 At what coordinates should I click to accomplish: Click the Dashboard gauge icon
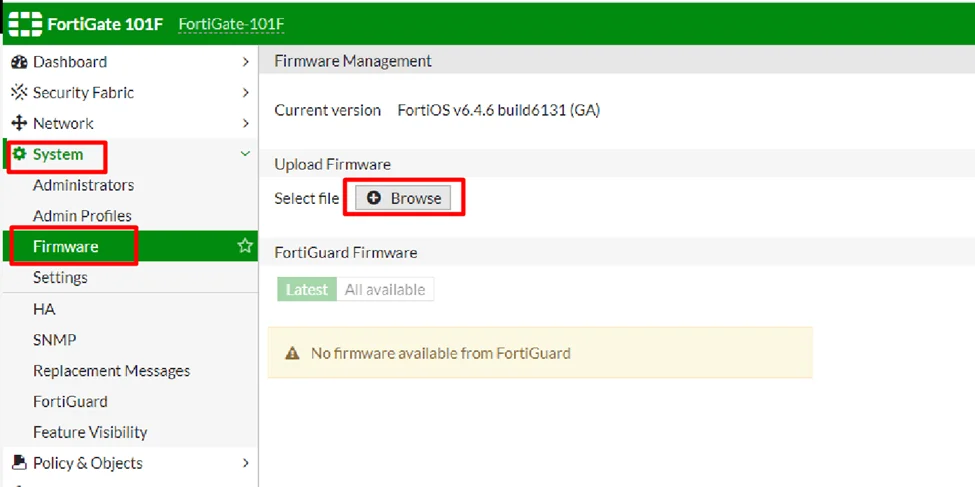pyautogui.click(x=19, y=62)
